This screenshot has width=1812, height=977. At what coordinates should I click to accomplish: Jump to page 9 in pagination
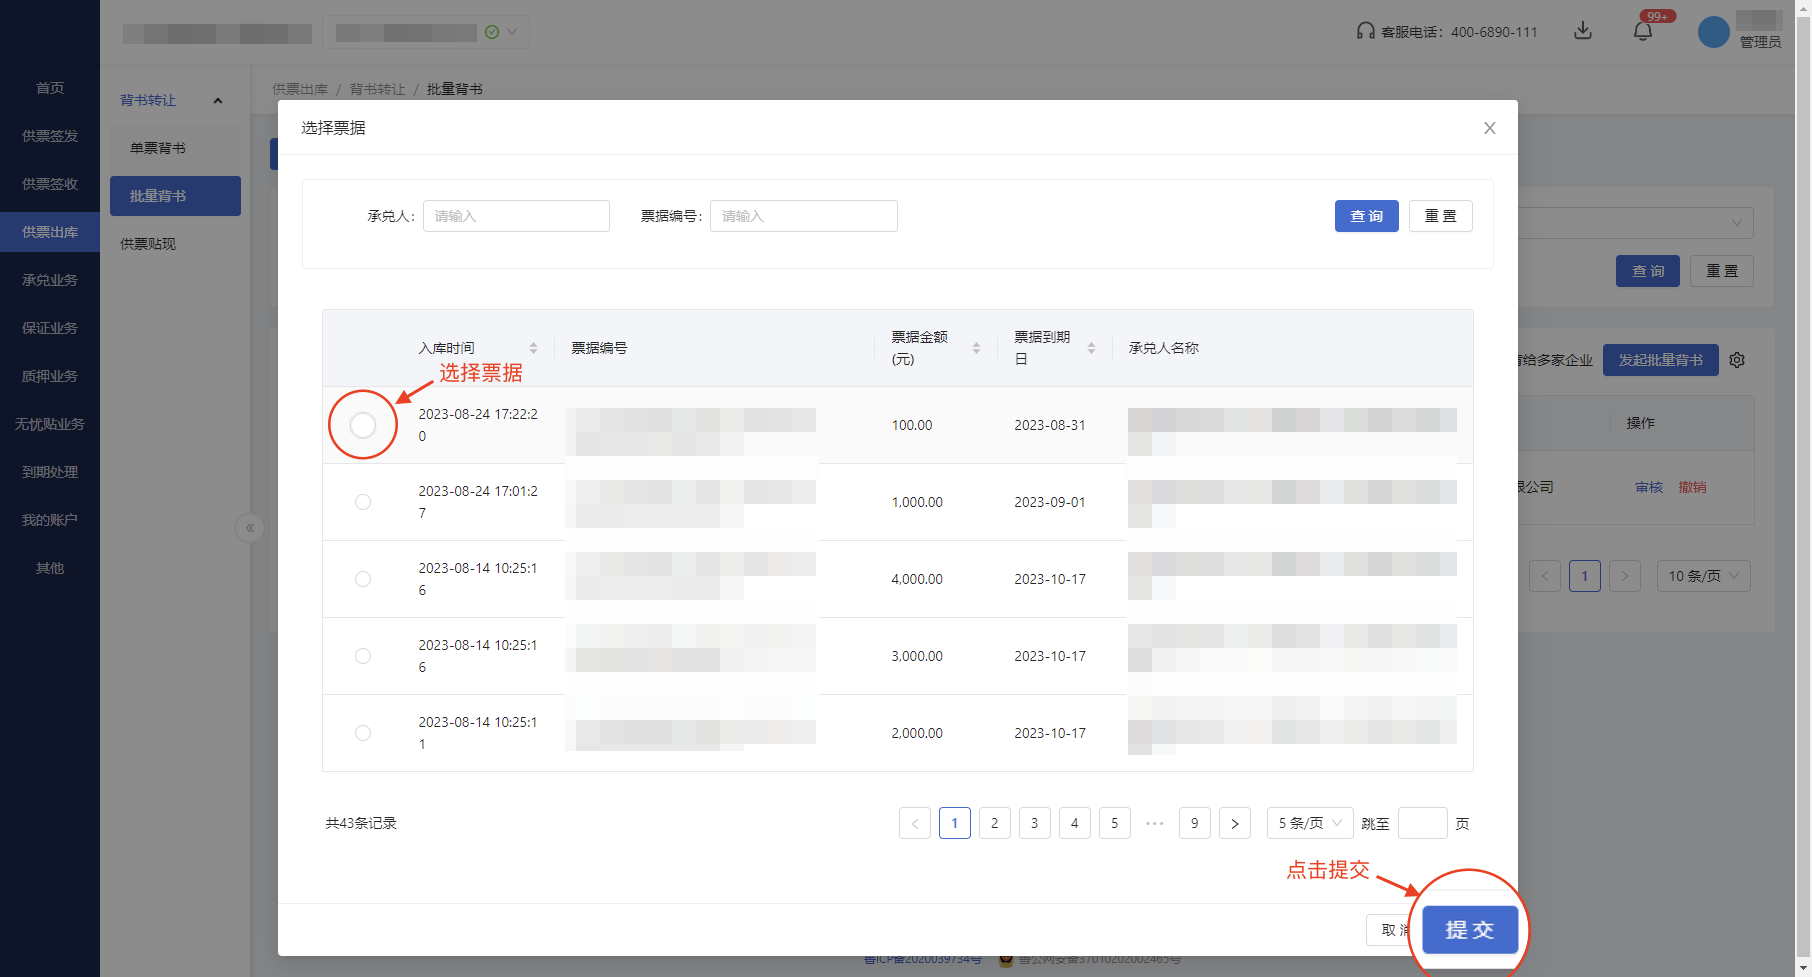1194,823
